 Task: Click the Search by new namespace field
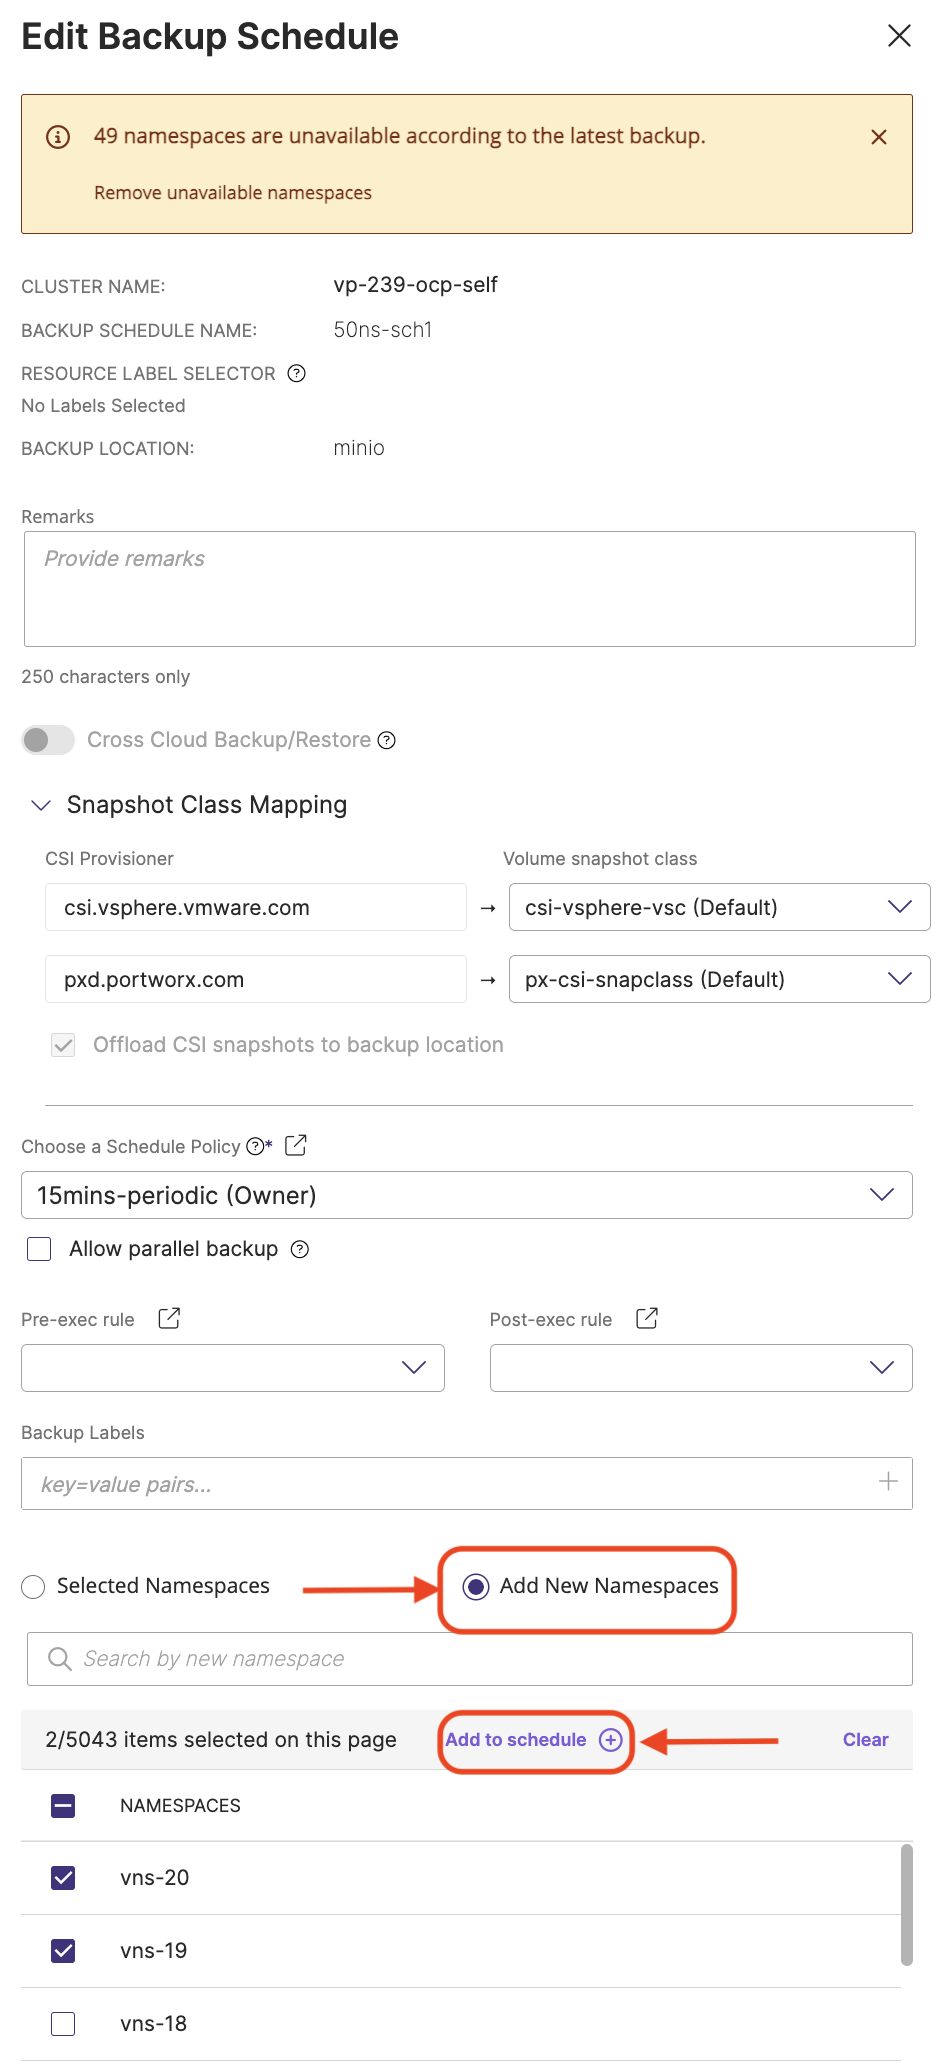click(470, 1659)
